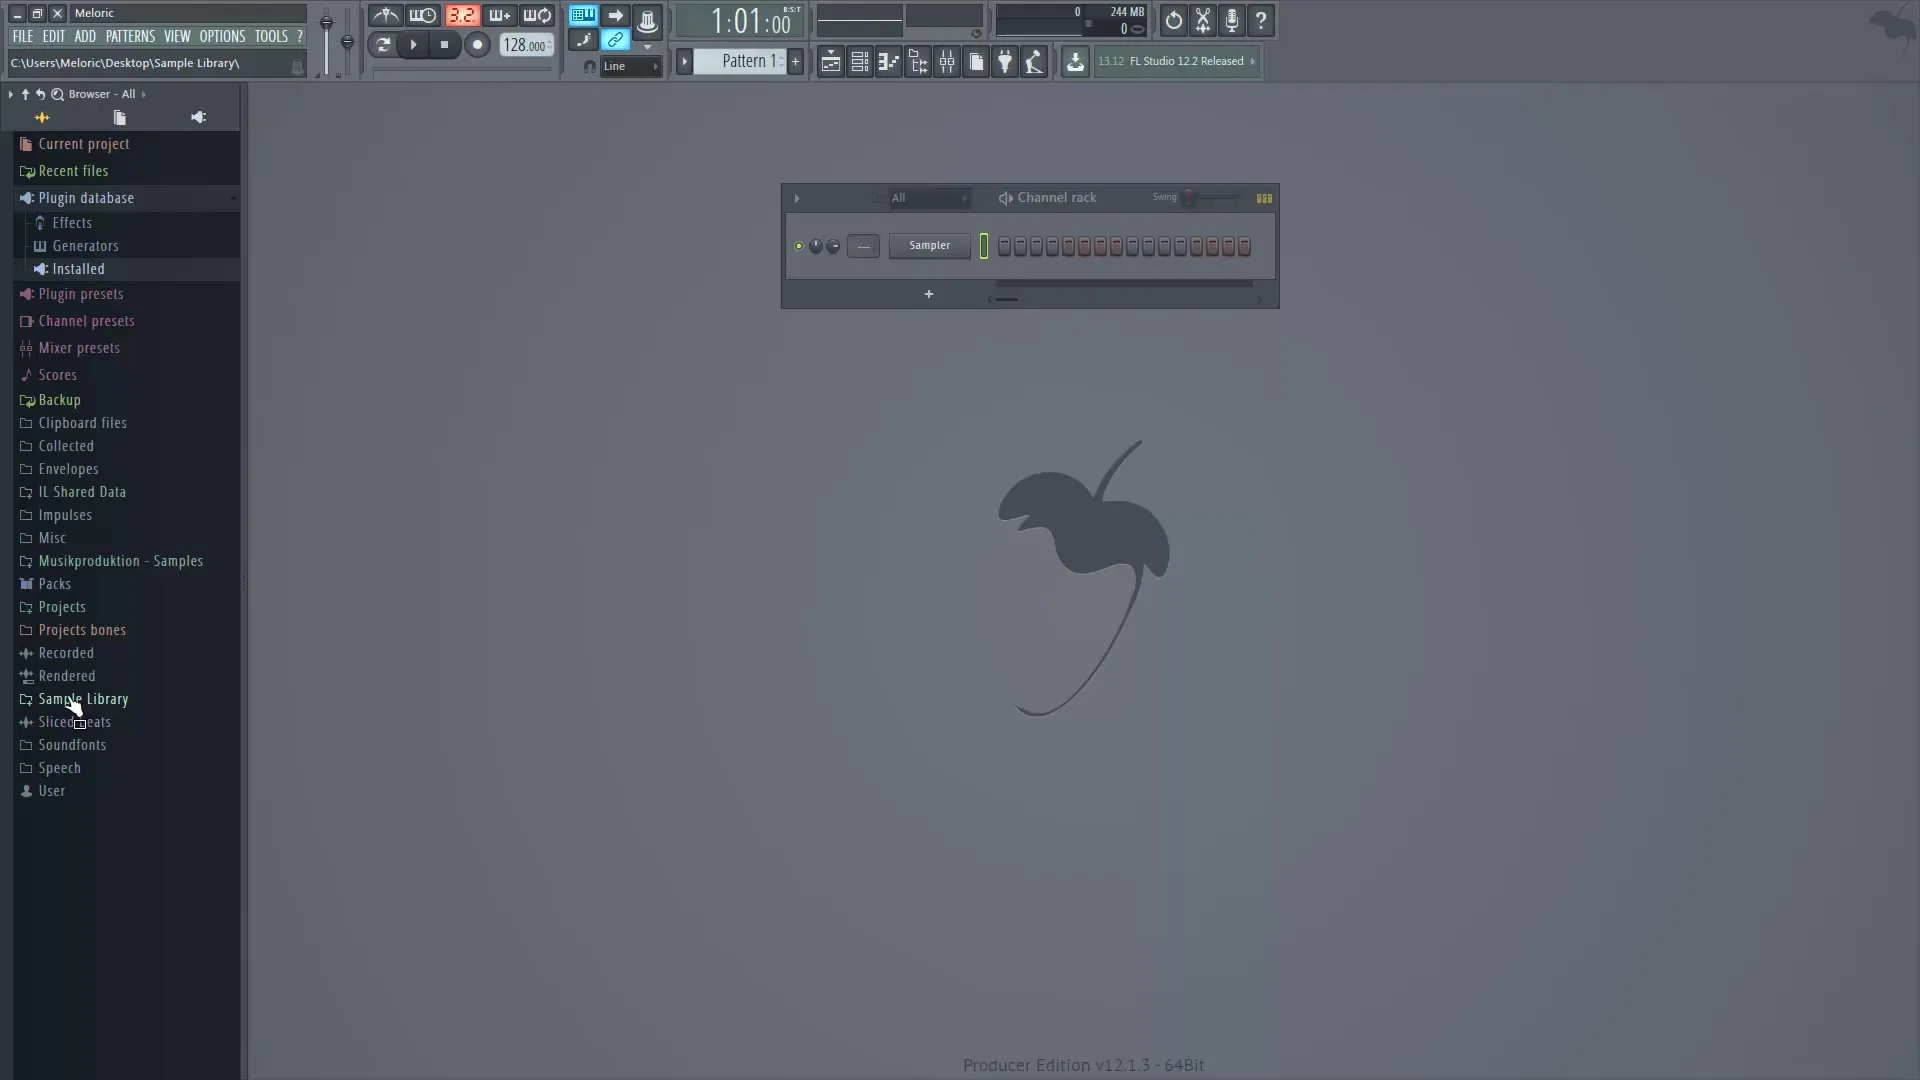Image resolution: width=1920 pixels, height=1080 pixels.
Task: Add a channel with plus button
Action: [x=928, y=294]
